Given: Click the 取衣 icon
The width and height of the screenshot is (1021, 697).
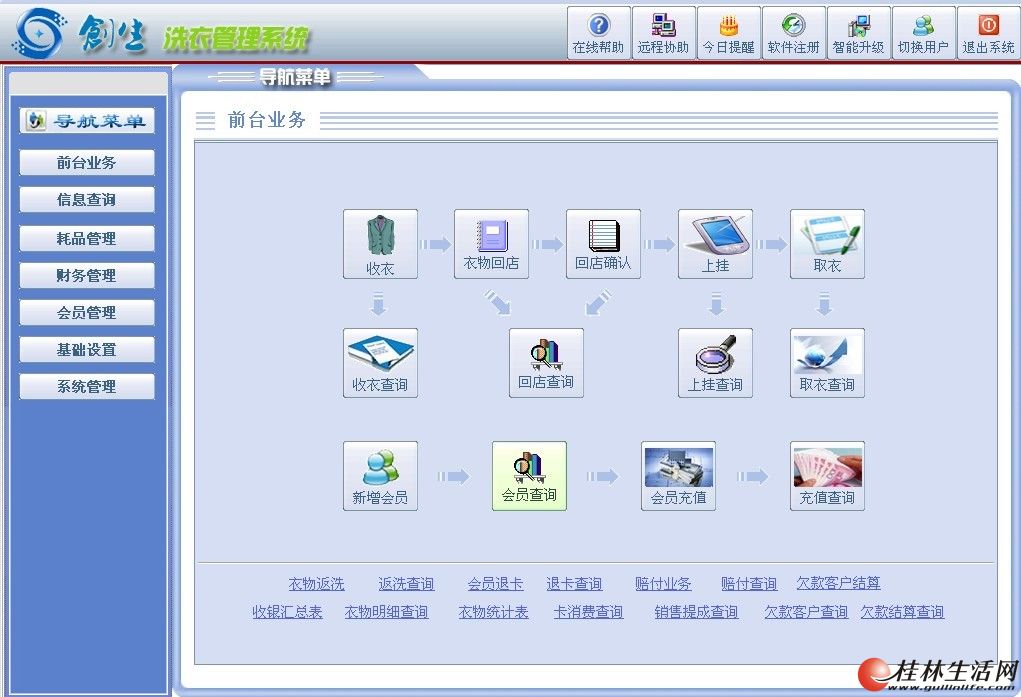Looking at the screenshot, I should click(827, 243).
